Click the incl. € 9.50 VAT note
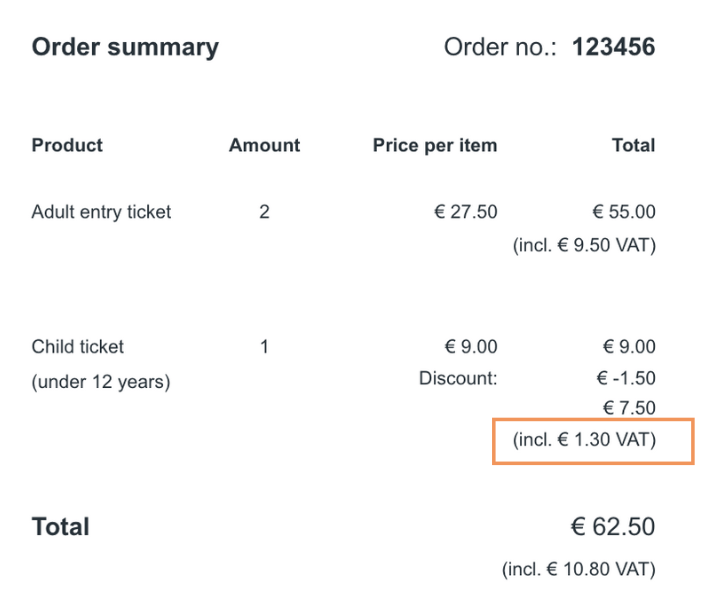The image size is (712, 612). 584,245
